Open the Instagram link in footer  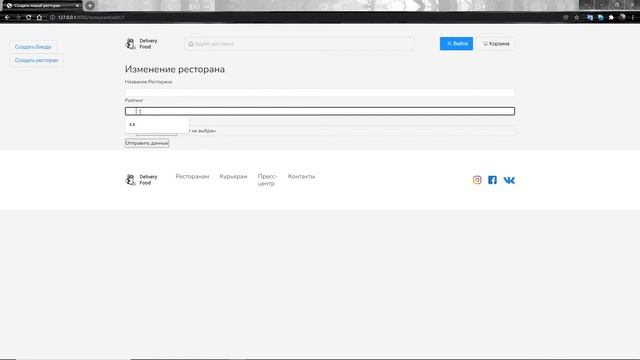477,180
